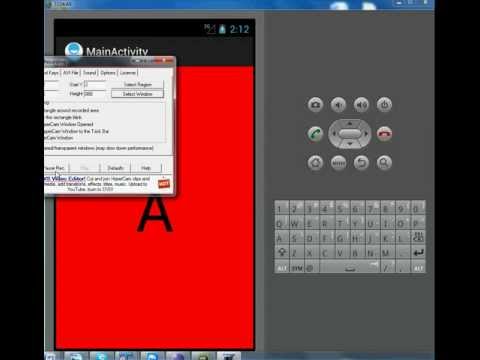Click the Start Y input field

(95, 84)
